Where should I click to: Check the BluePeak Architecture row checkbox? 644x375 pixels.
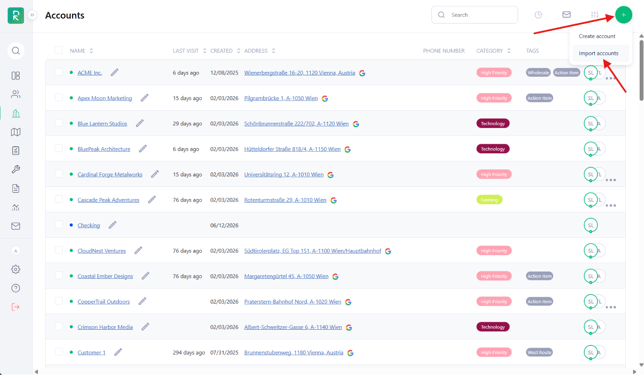[x=59, y=148]
